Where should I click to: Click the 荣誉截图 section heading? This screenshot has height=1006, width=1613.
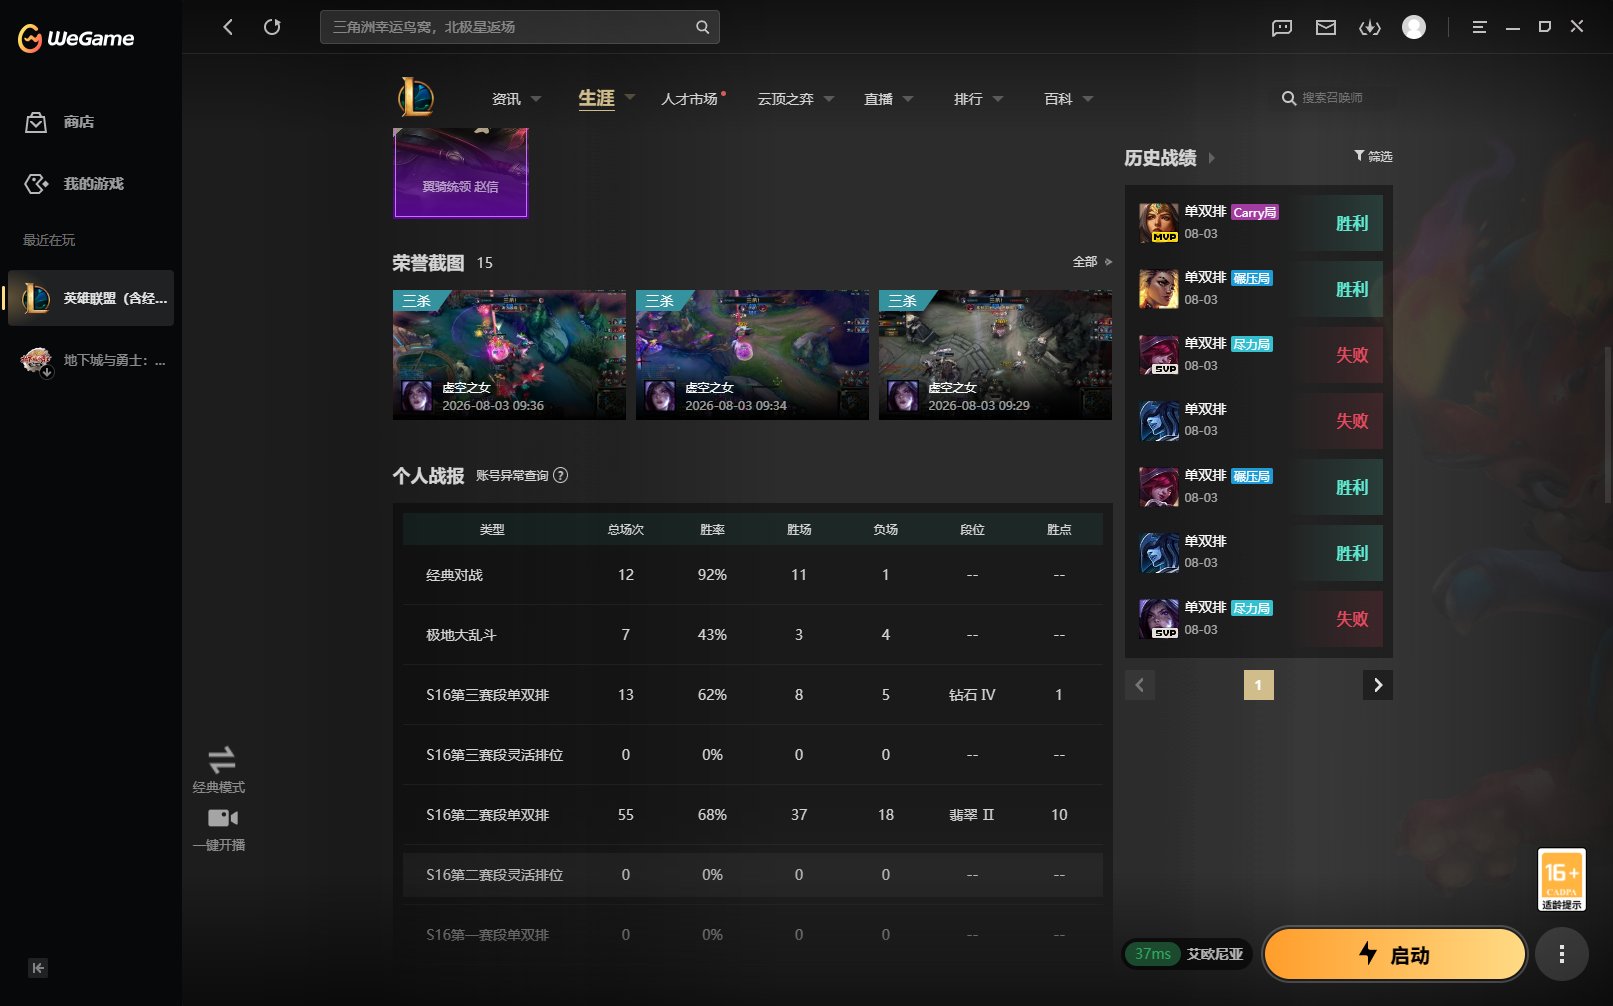pos(428,263)
